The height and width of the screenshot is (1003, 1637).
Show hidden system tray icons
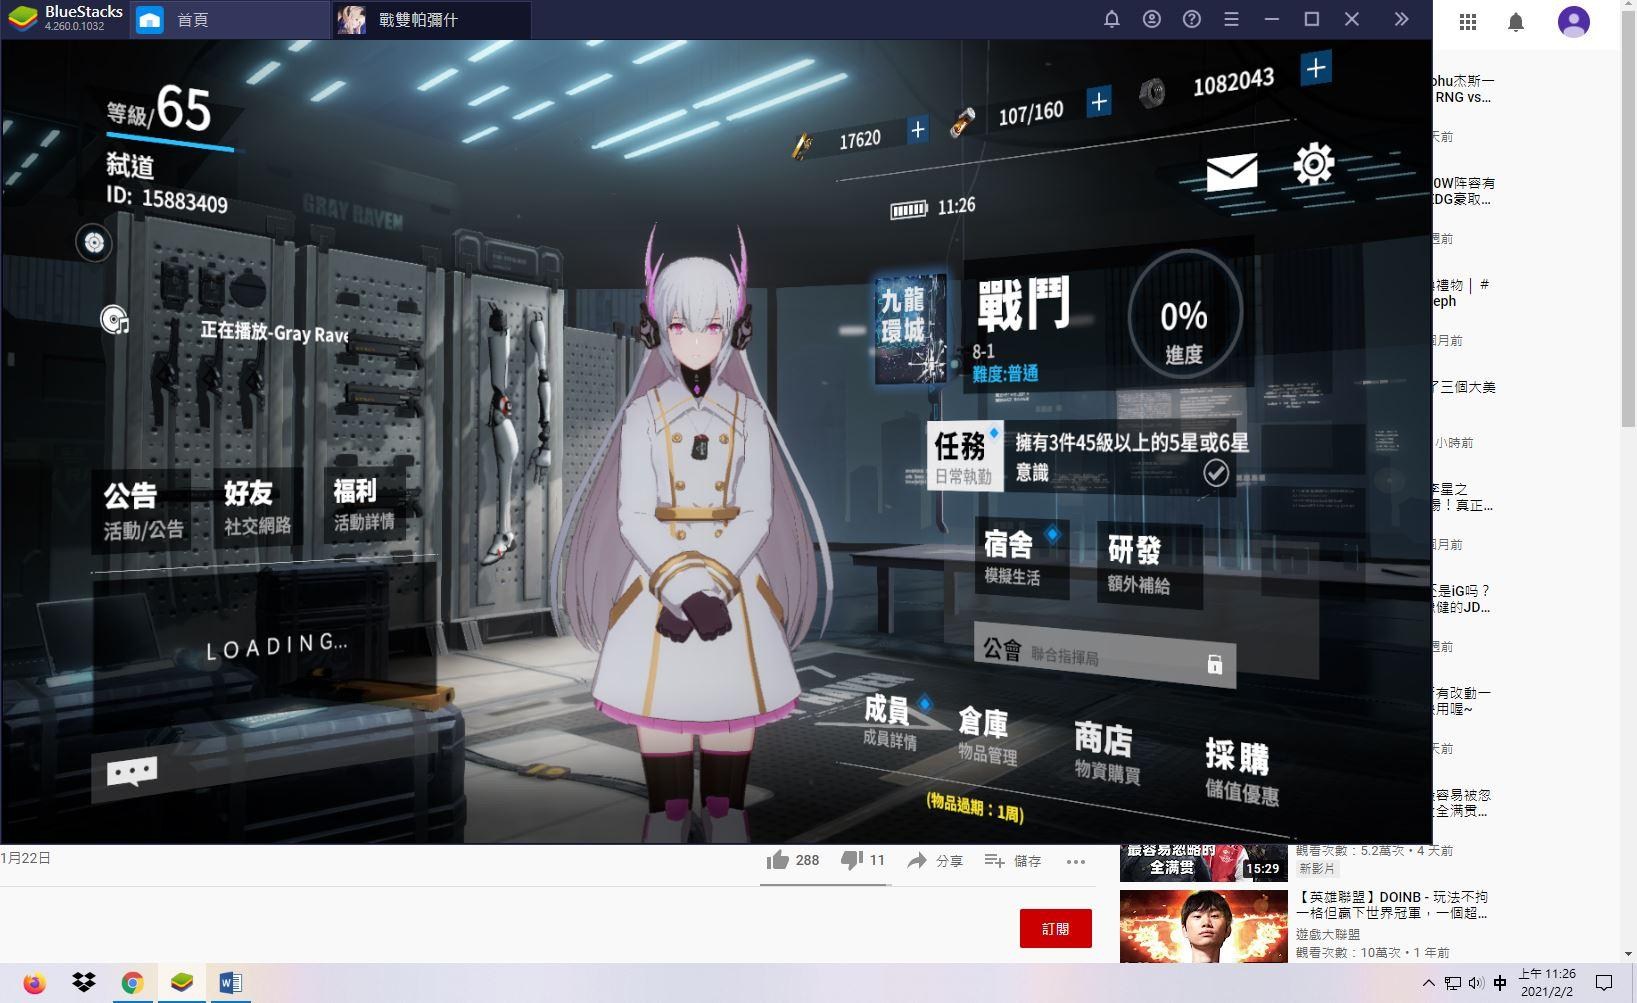point(1428,983)
